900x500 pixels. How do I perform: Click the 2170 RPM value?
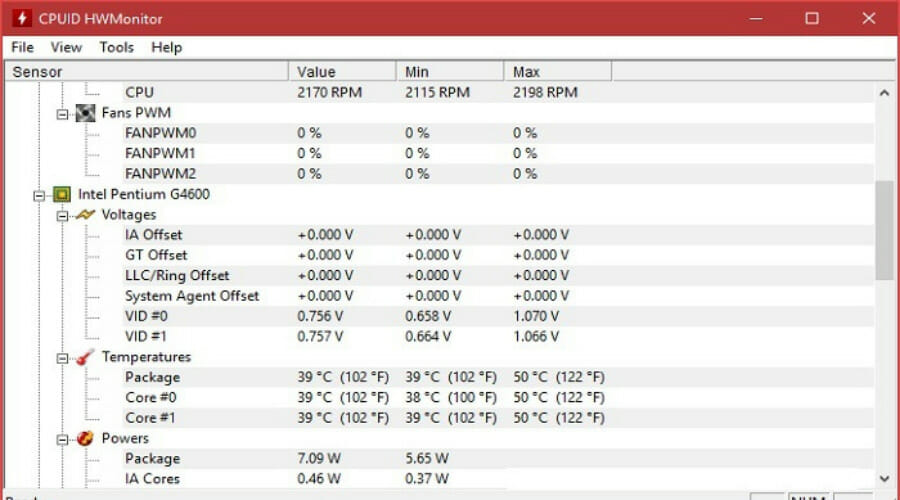pos(329,92)
